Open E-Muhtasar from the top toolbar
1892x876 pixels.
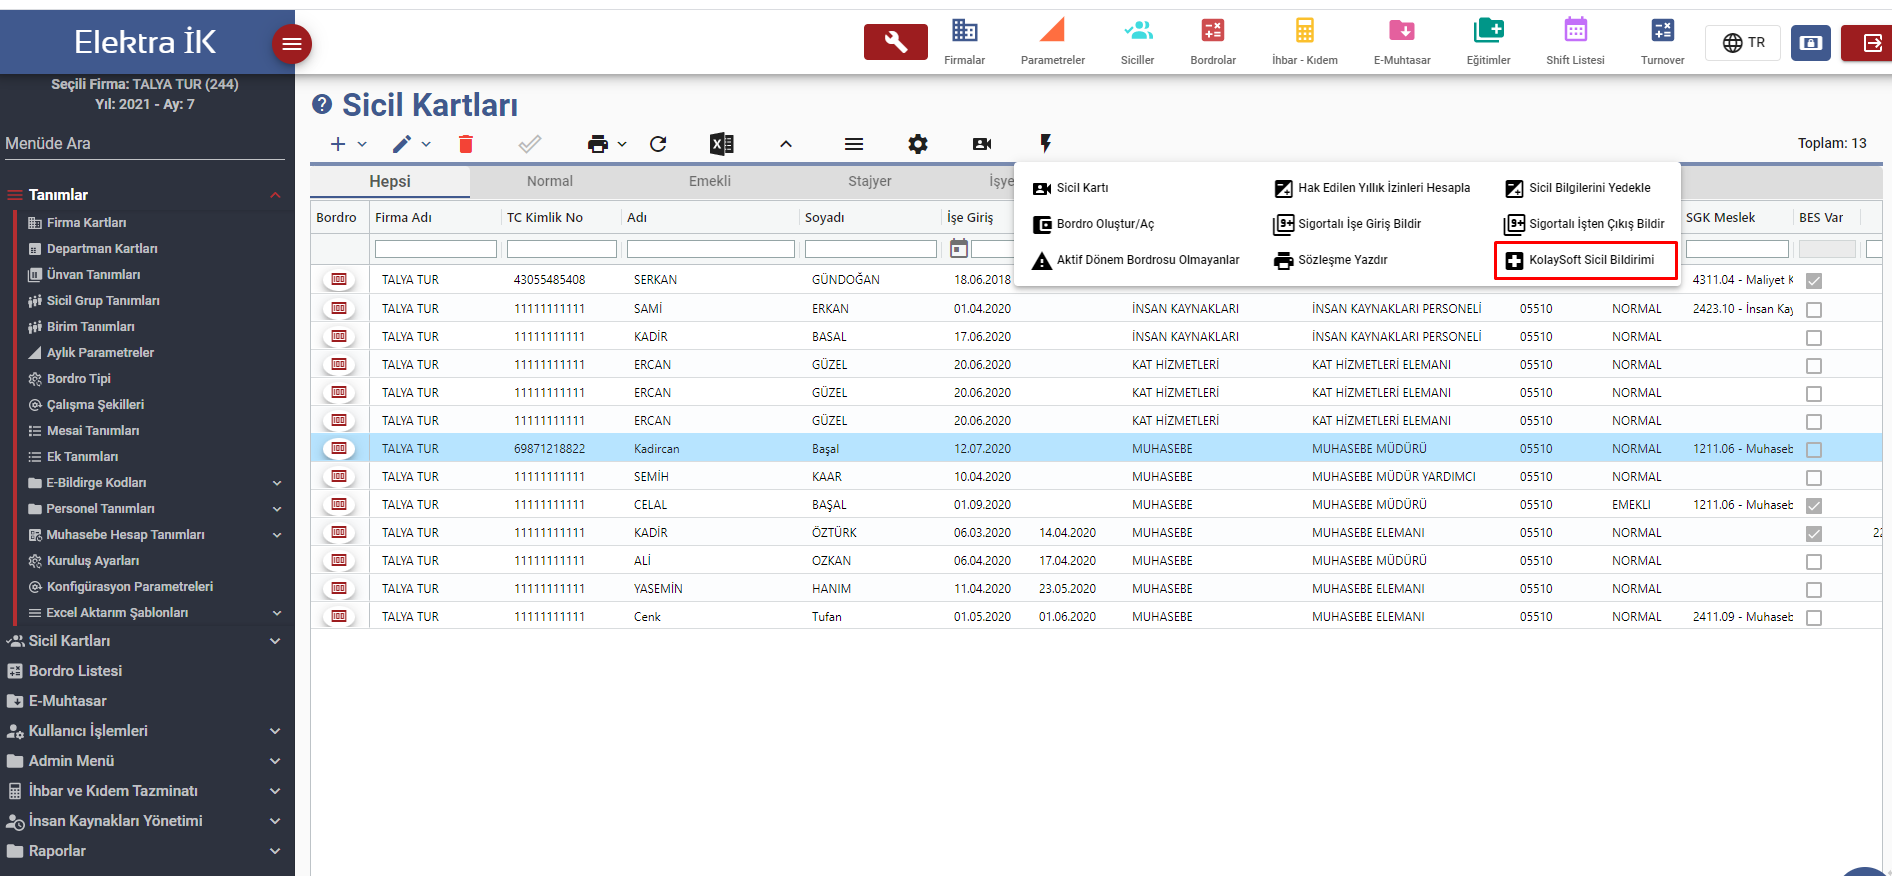click(x=1402, y=42)
